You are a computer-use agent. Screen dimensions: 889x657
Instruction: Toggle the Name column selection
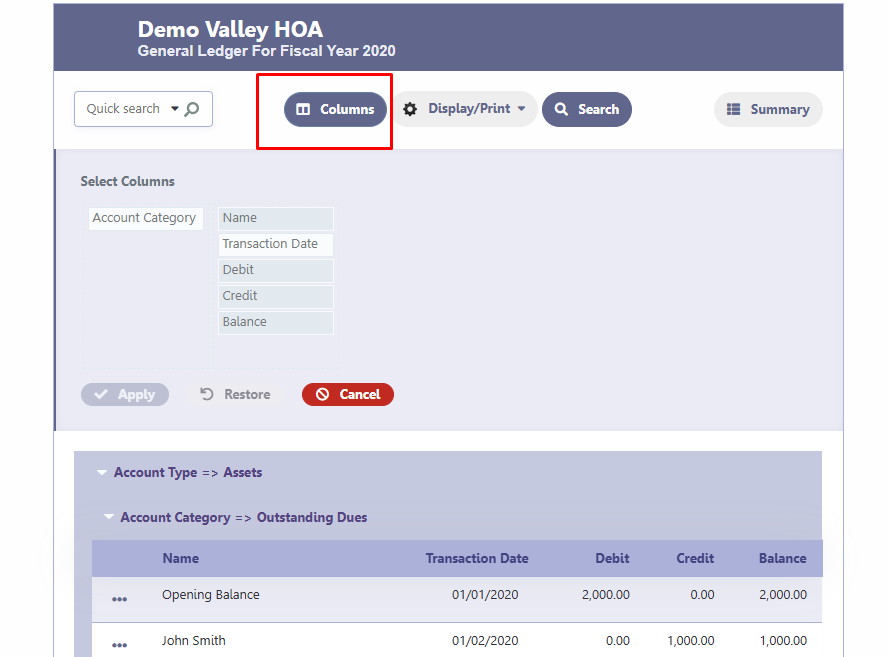click(x=275, y=218)
